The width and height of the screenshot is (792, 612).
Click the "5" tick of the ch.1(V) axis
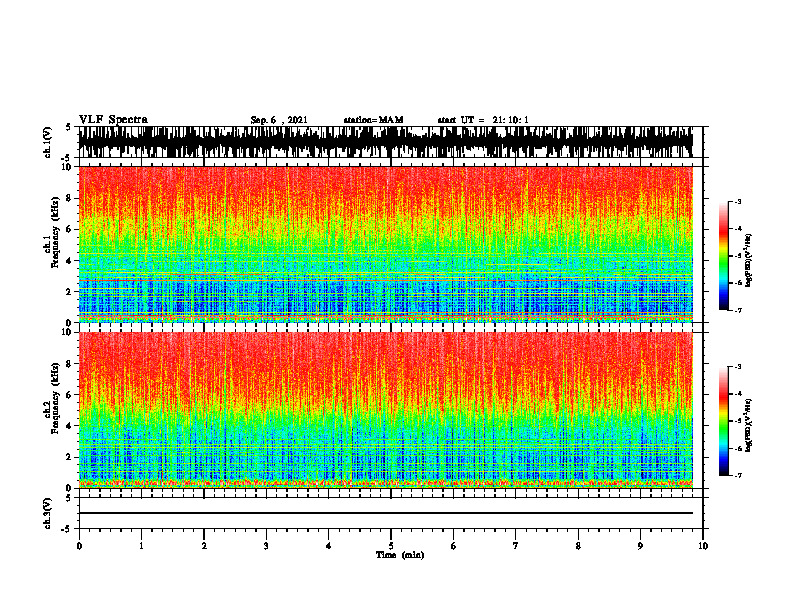coord(68,128)
